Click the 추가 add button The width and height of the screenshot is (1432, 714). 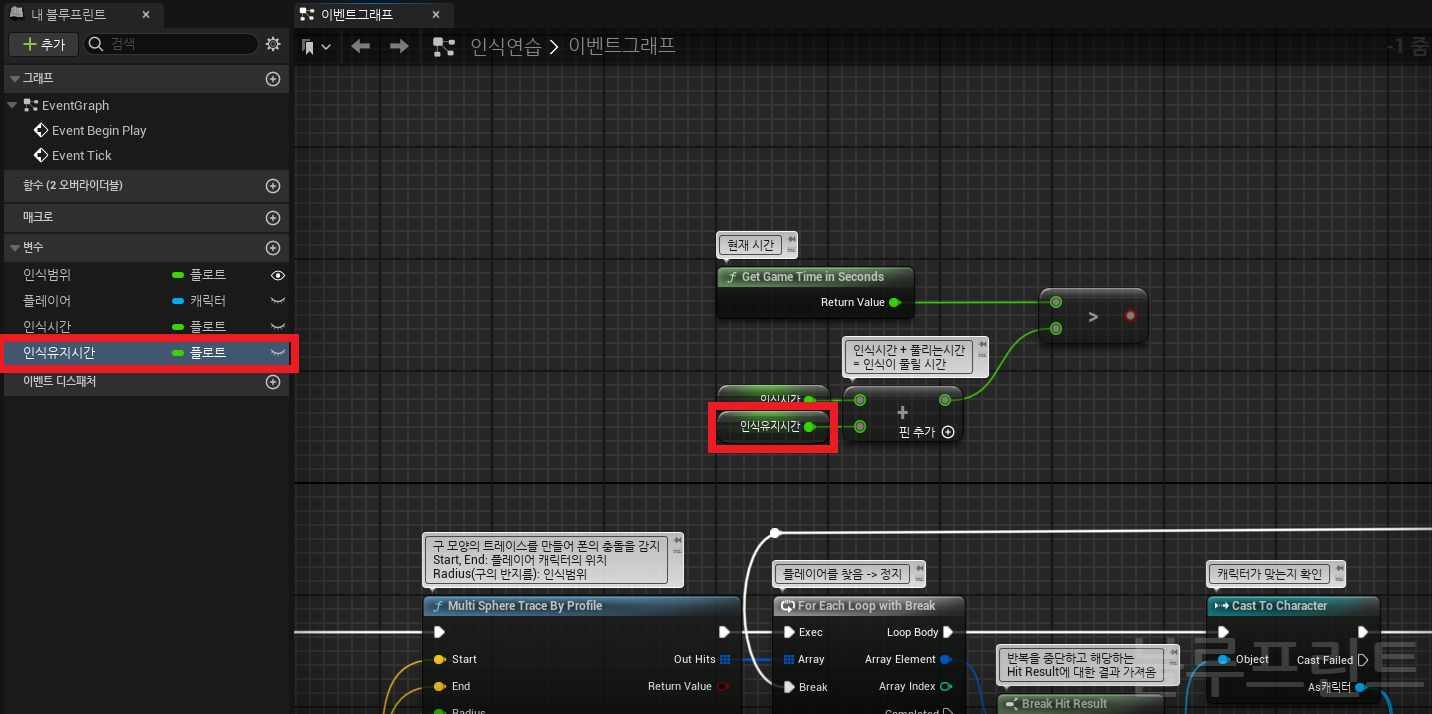pos(44,44)
